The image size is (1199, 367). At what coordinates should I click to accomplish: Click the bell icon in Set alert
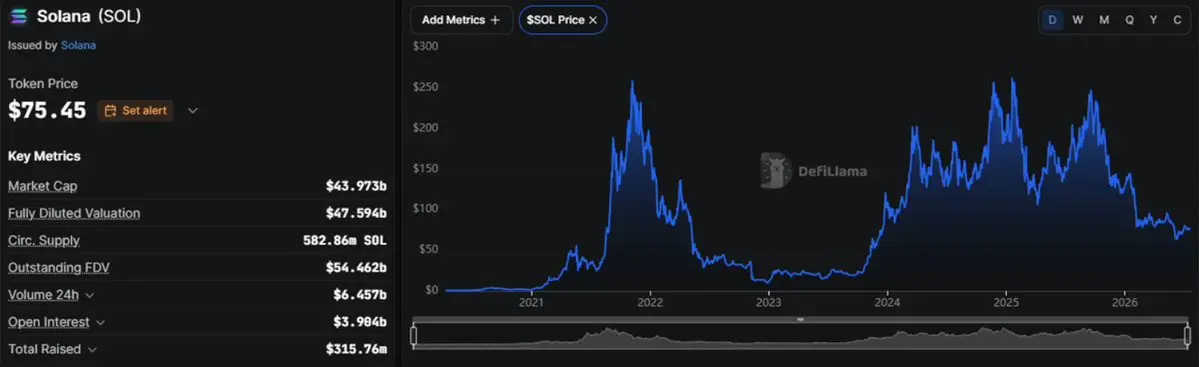pyautogui.click(x=110, y=111)
